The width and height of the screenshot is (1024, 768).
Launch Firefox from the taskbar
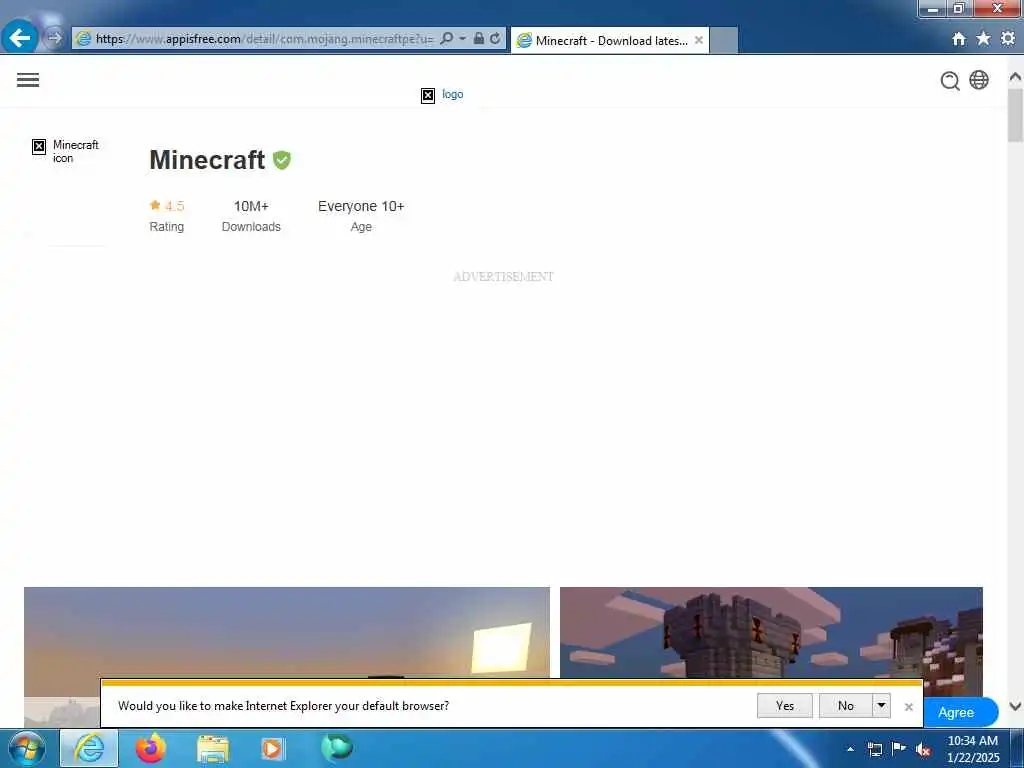tap(150, 748)
